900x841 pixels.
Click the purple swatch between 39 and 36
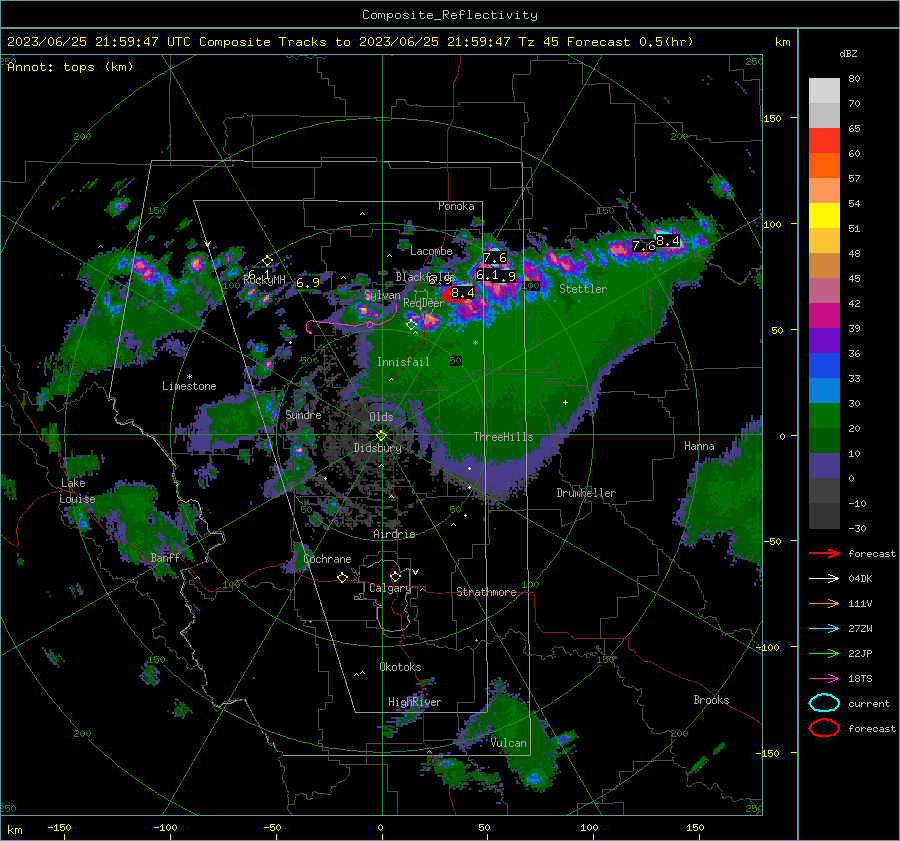click(x=824, y=341)
